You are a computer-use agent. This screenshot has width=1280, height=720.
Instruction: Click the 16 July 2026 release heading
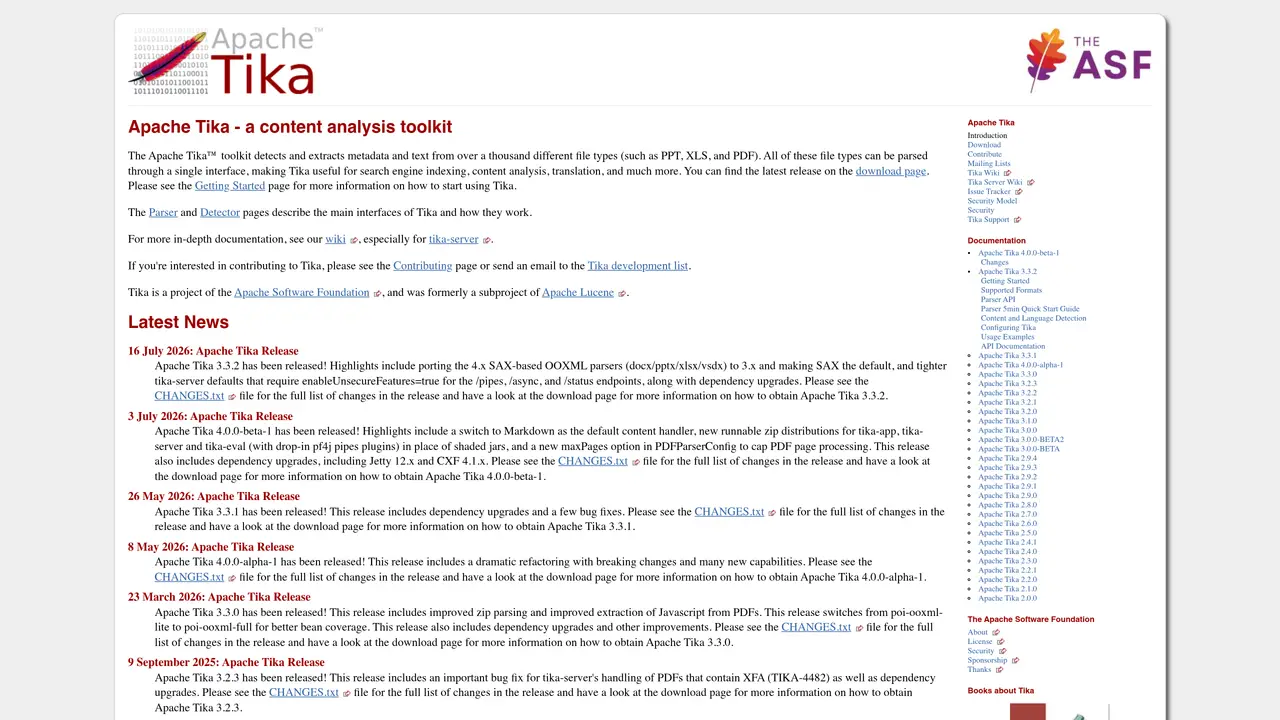pyautogui.click(x=213, y=351)
